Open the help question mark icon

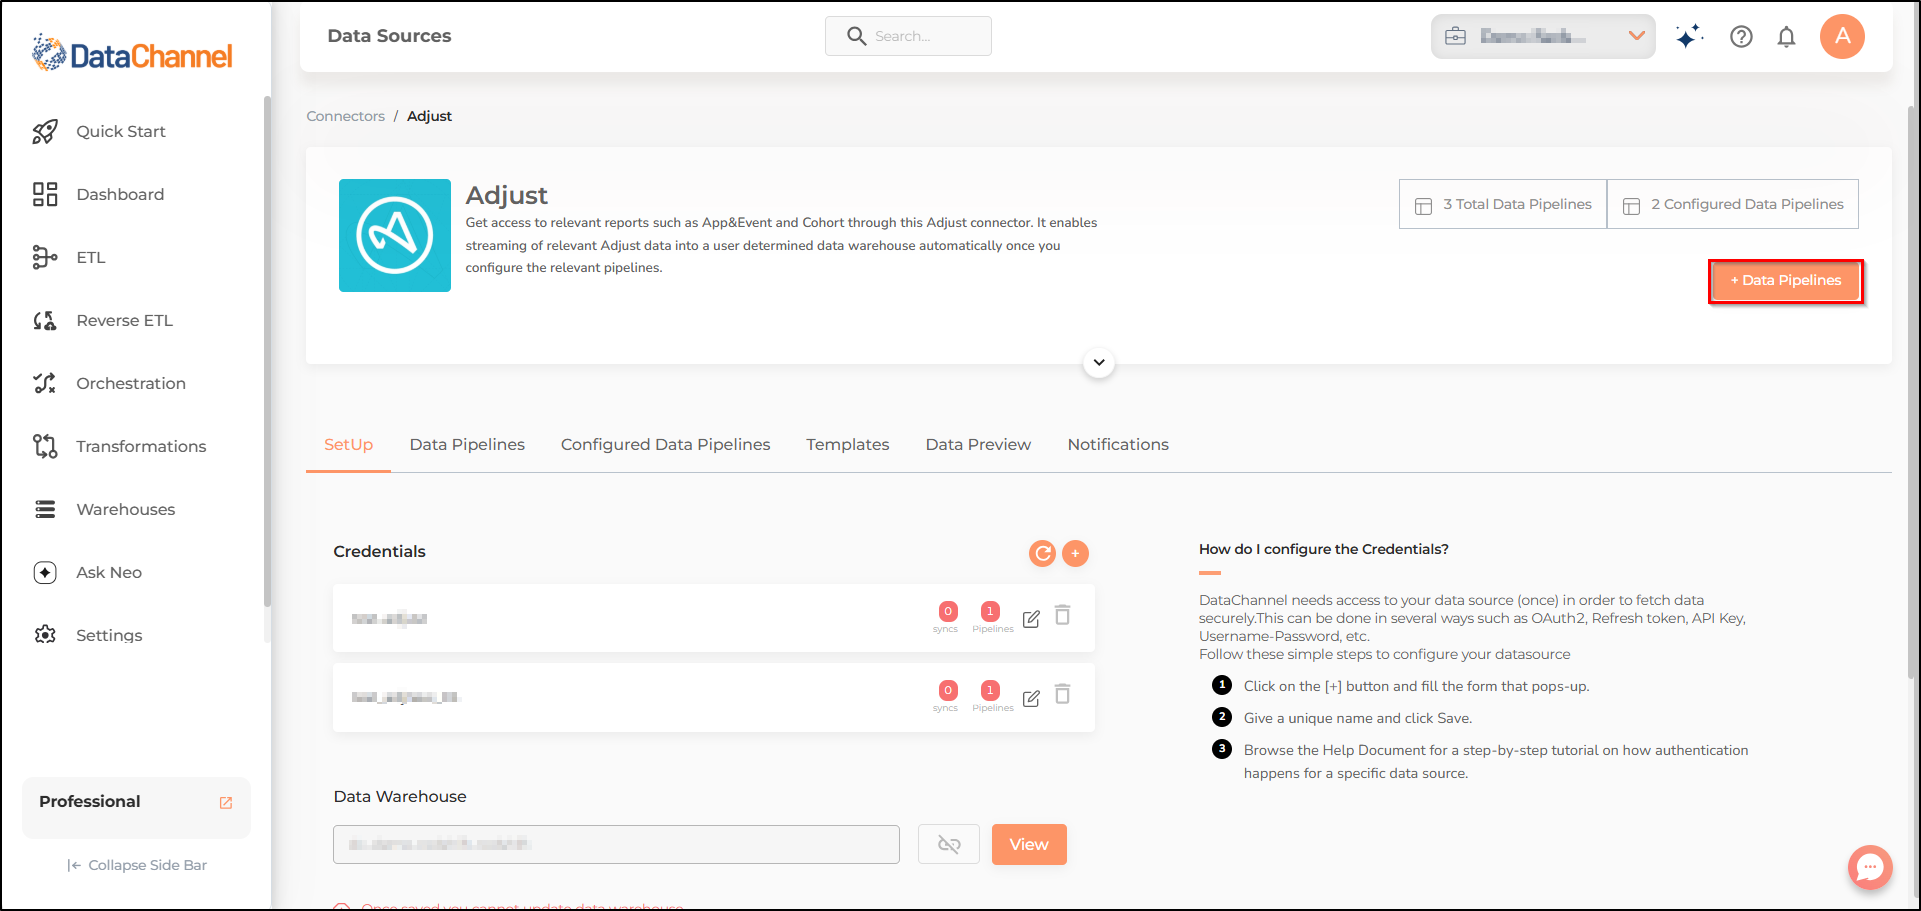1741,37
